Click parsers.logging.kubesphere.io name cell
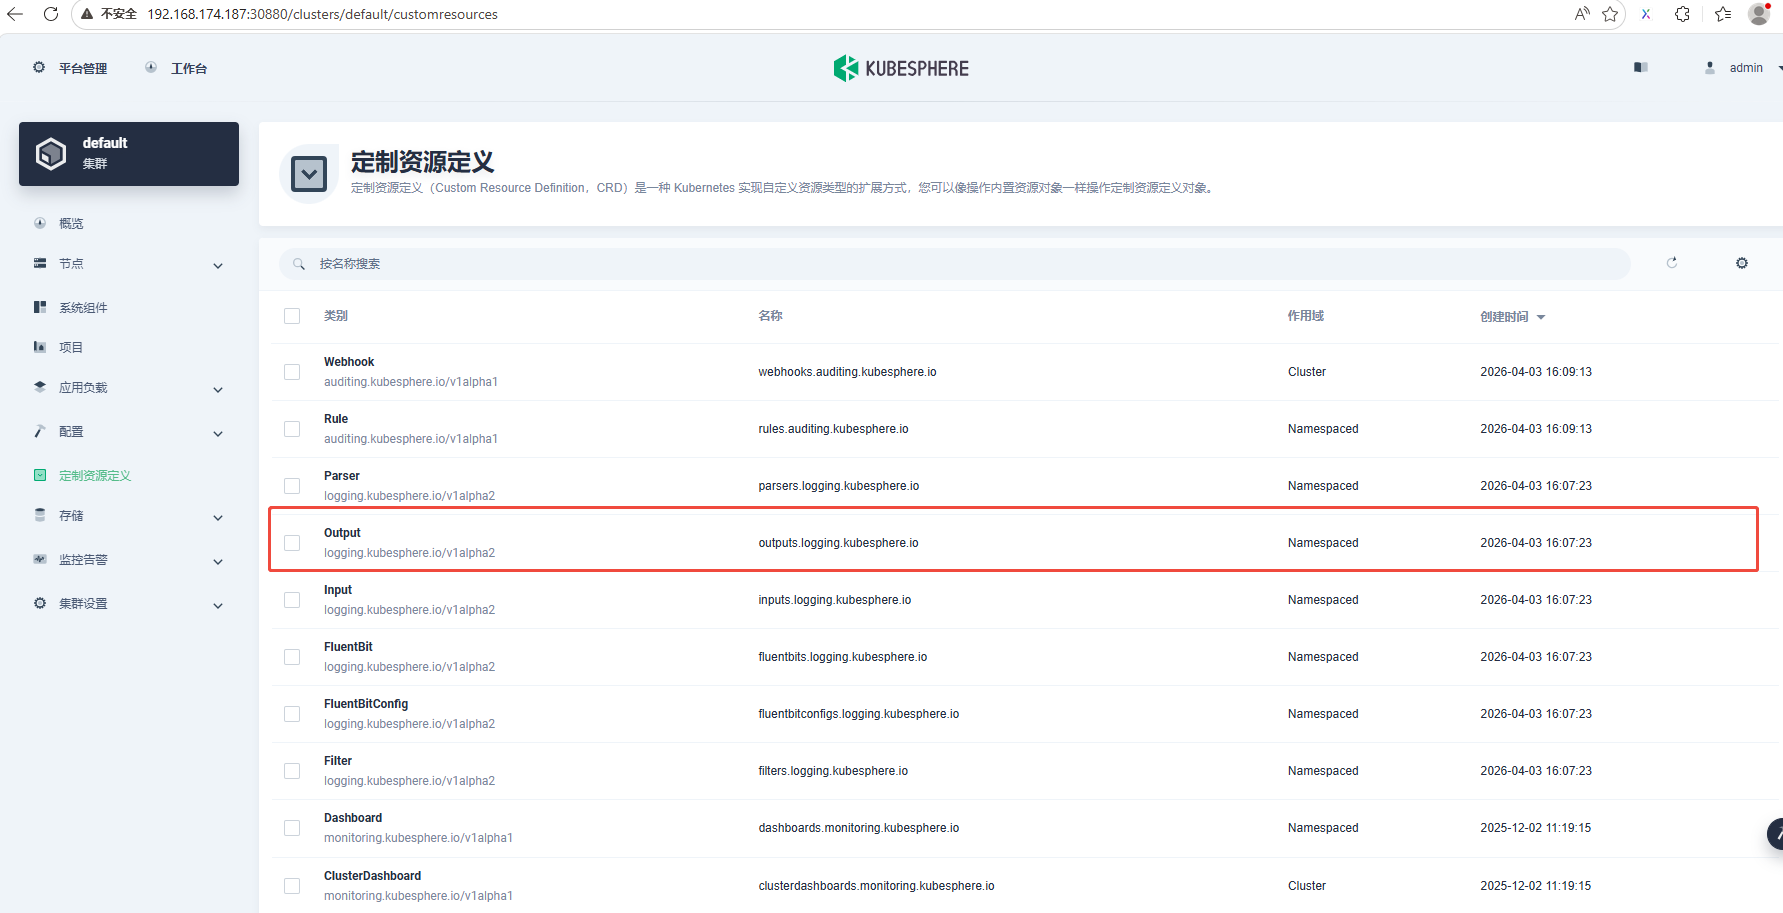This screenshot has width=1783, height=913. pos(838,486)
